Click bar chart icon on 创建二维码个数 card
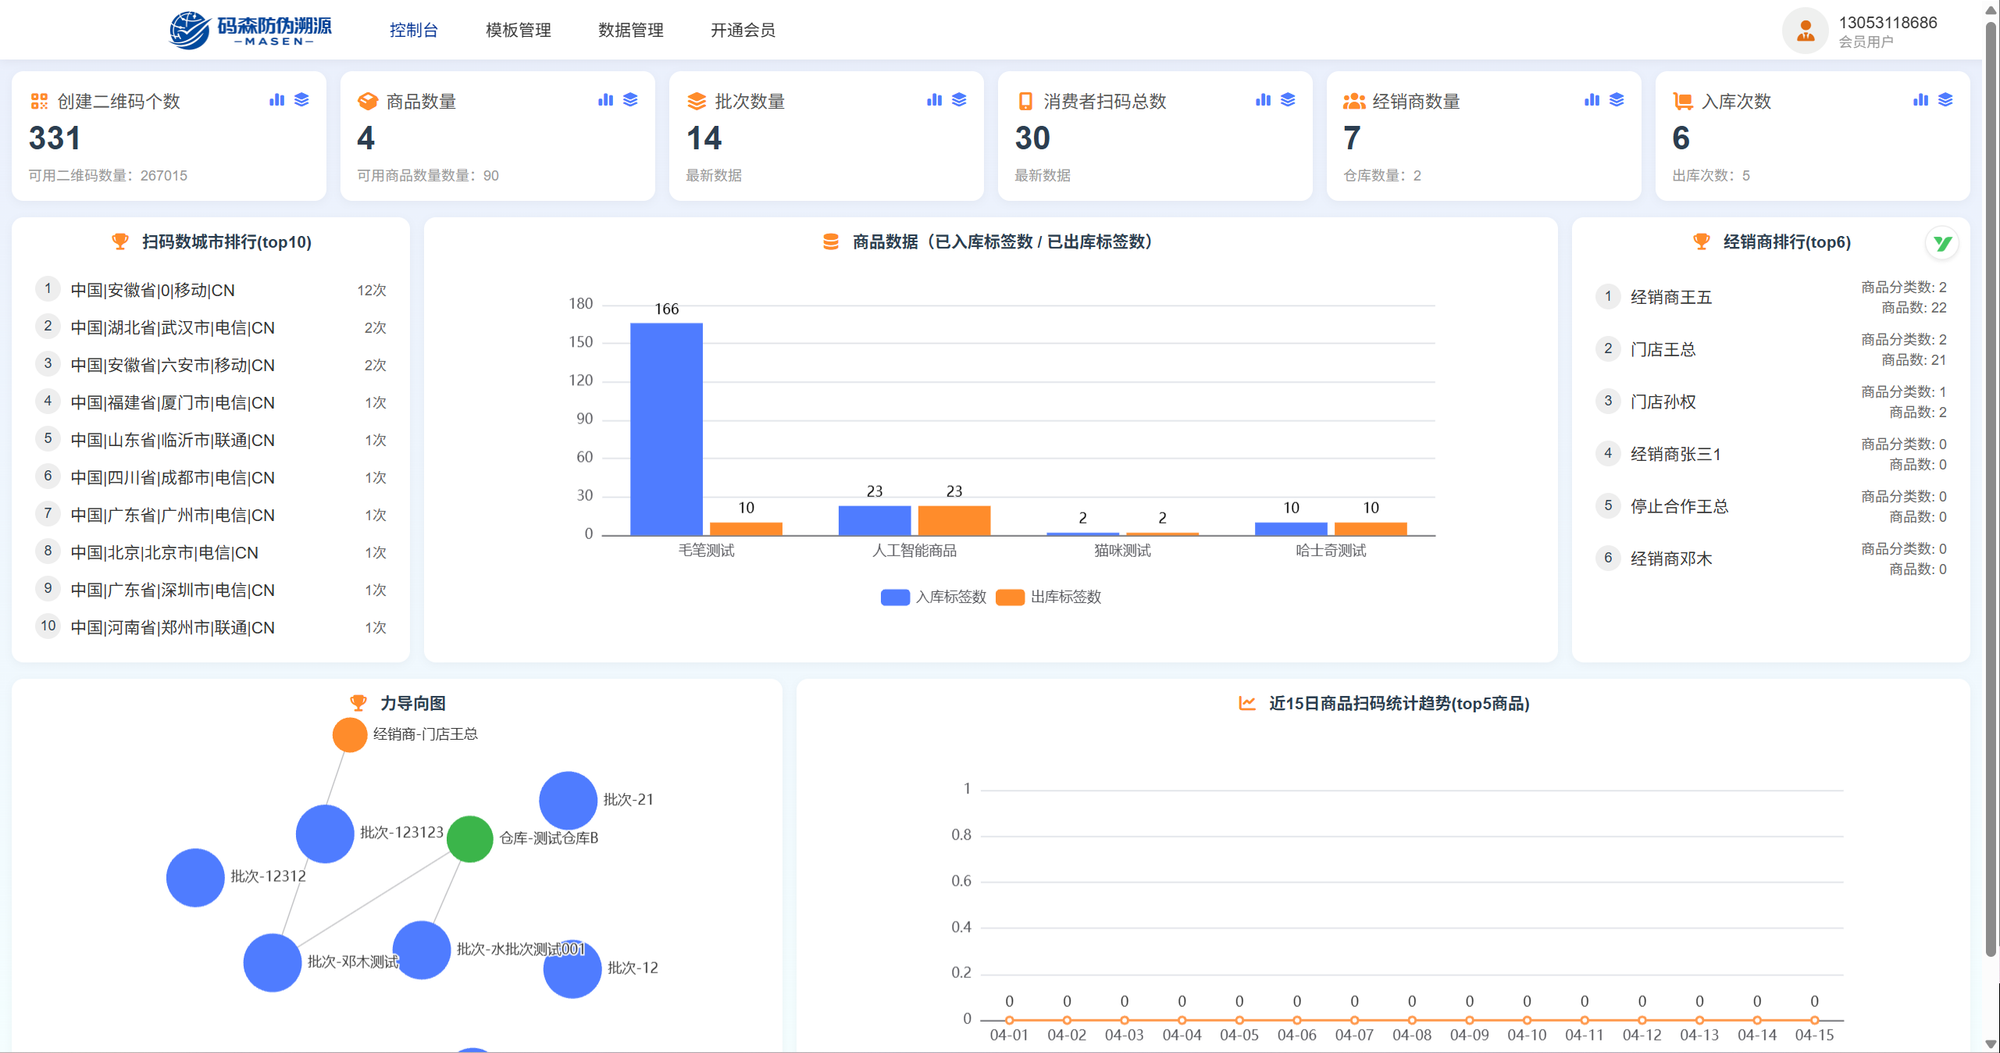2000x1053 pixels. coord(277,100)
